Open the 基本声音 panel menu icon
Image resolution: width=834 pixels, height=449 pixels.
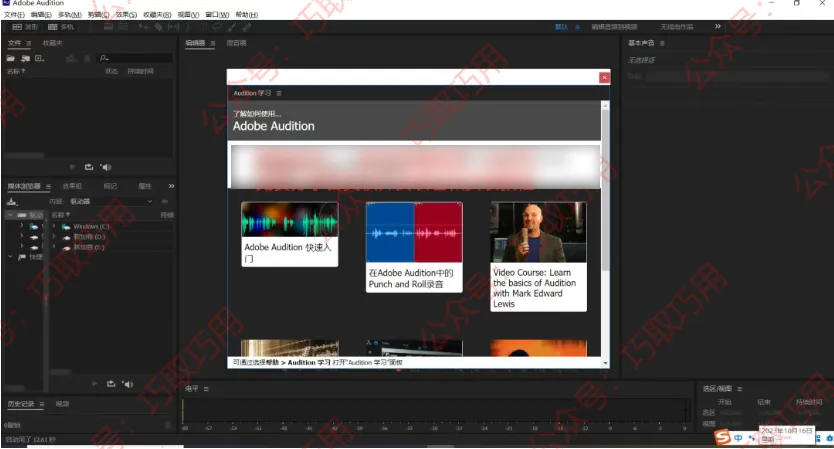click(x=662, y=43)
